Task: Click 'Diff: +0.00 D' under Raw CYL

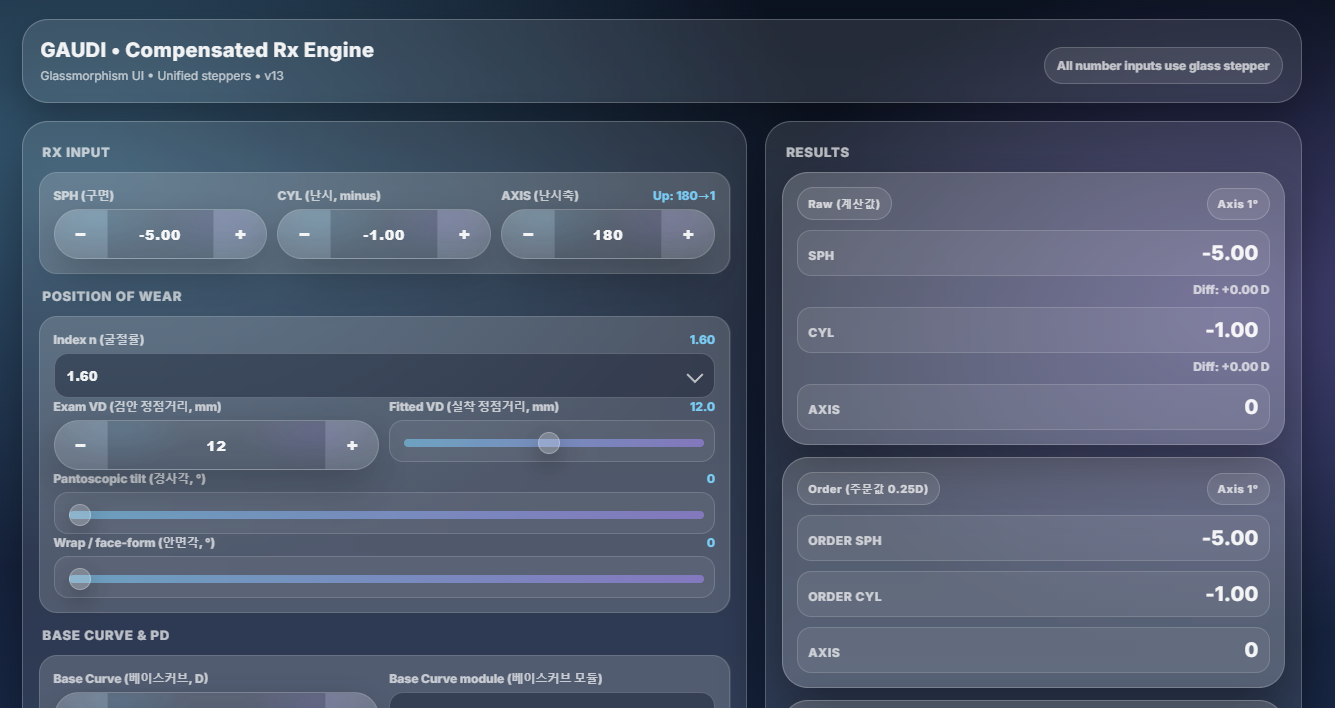Action: point(1231,367)
